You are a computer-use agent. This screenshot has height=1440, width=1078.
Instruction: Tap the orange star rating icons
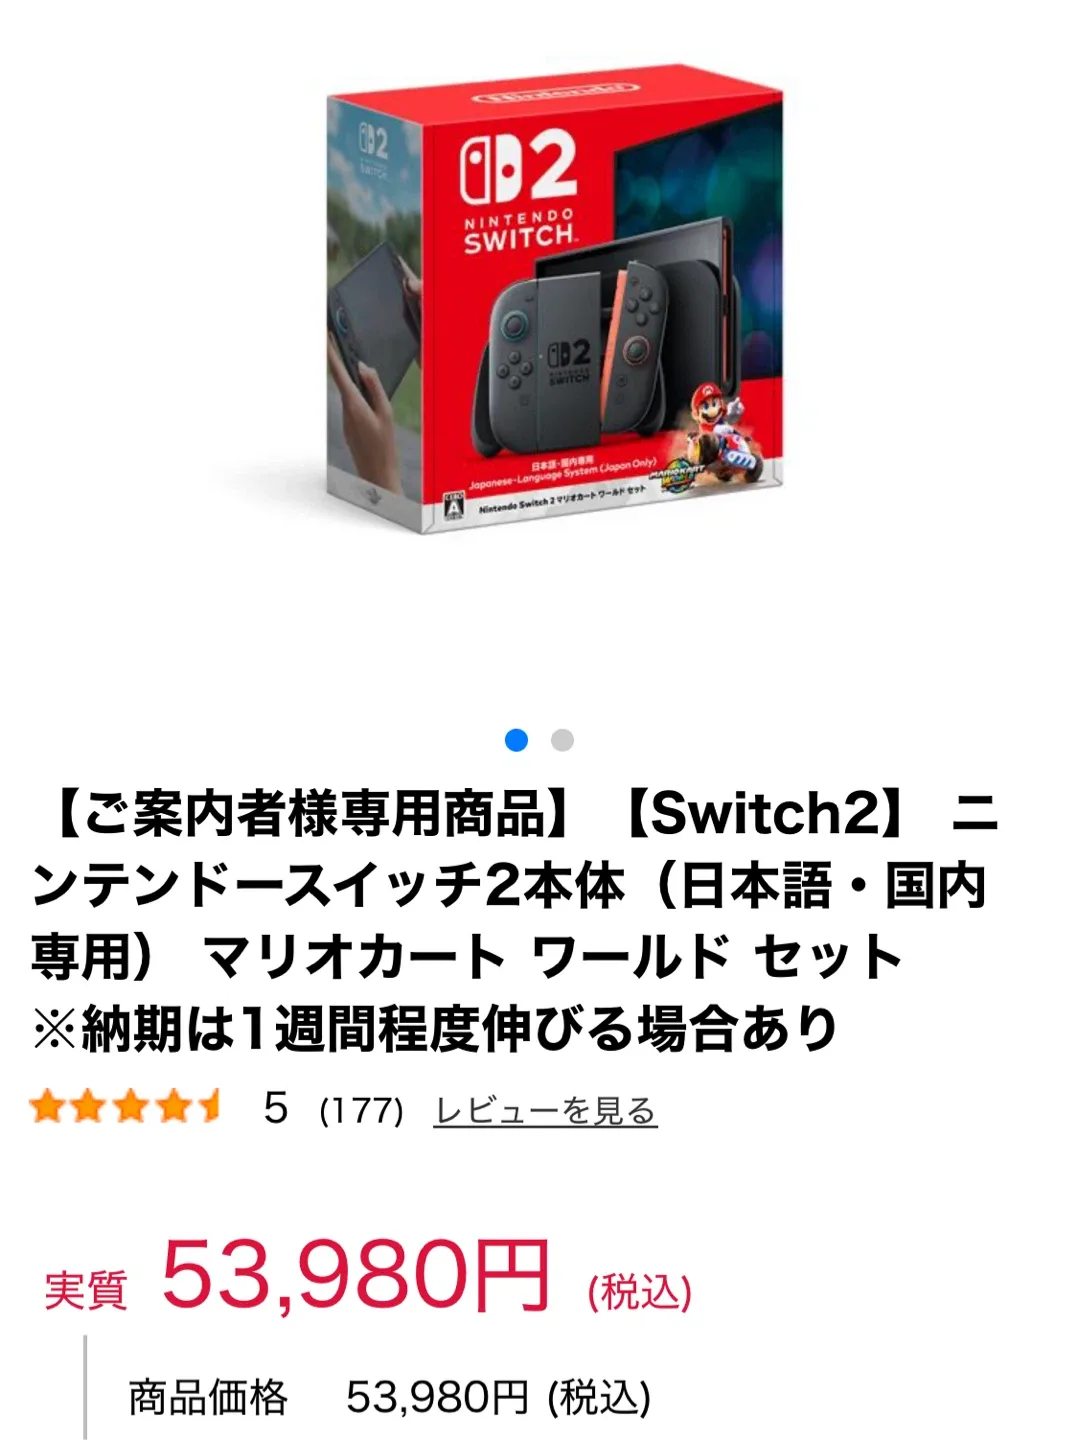tap(126, 1107)
